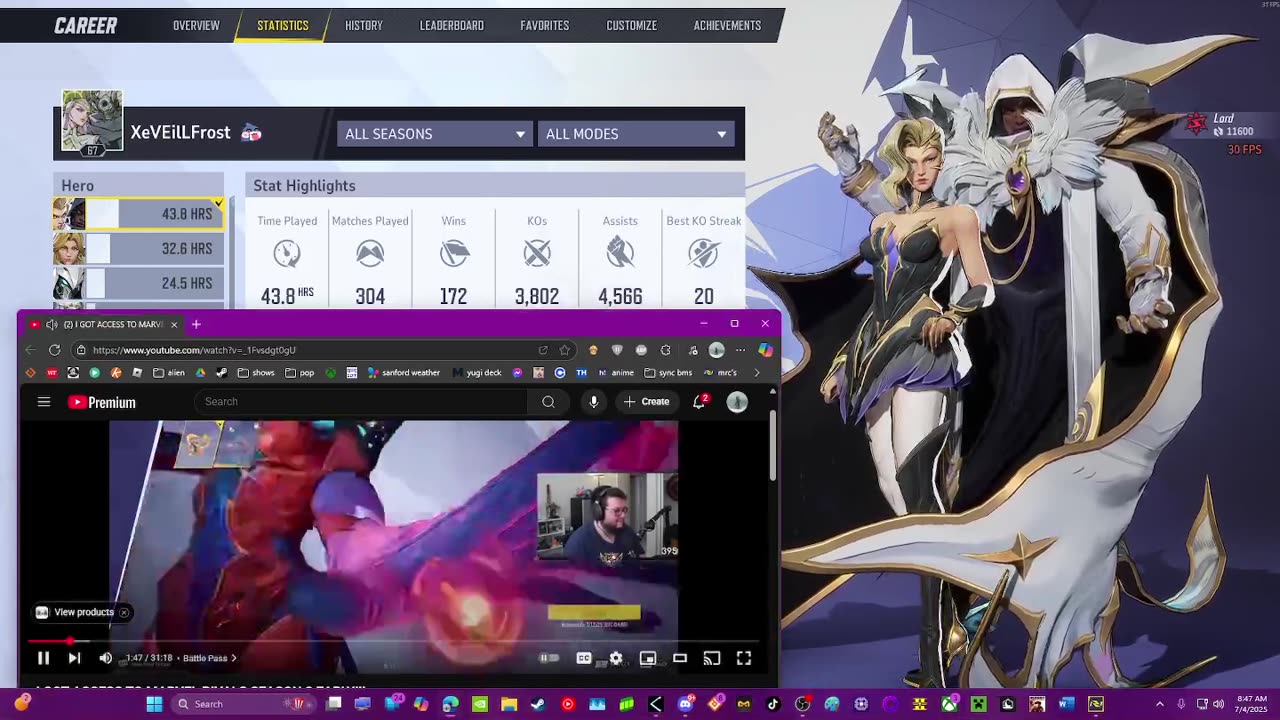Open Steam from the taskbar
Image resolution: width=1280 pixels, height=720 pixels.
tap(538, 704)
